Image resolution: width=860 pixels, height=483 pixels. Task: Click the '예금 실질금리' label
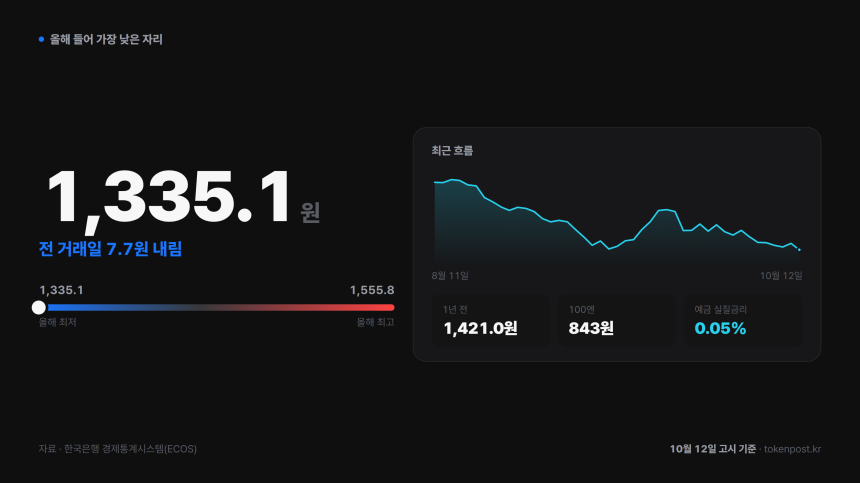click(721, 310)
